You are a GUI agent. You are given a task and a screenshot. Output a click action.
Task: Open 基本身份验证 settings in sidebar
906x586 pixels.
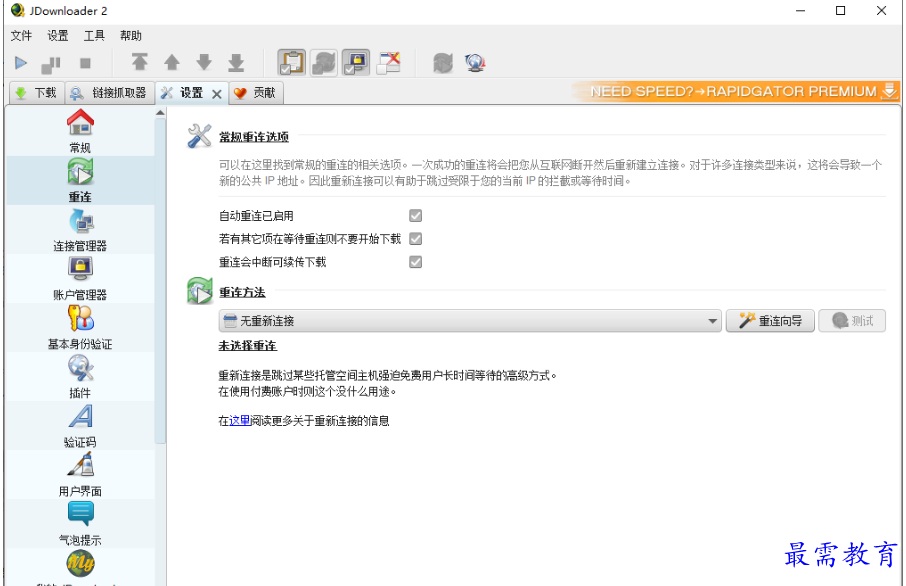coord(80,328)
